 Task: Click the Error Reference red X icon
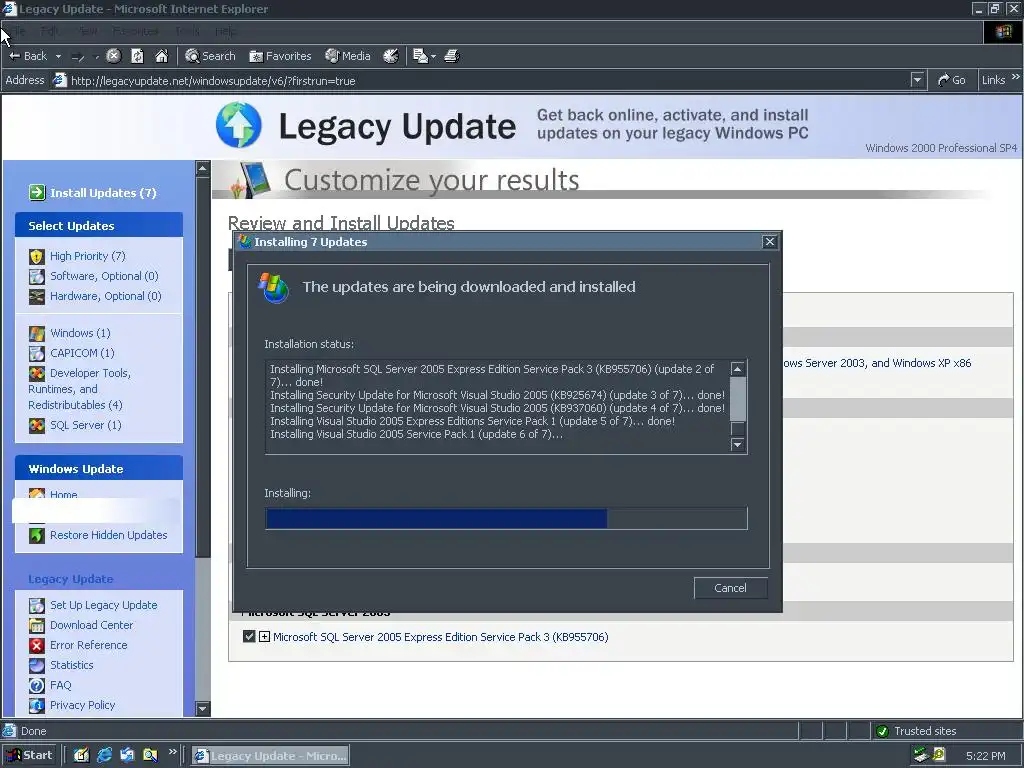[37, 645]
